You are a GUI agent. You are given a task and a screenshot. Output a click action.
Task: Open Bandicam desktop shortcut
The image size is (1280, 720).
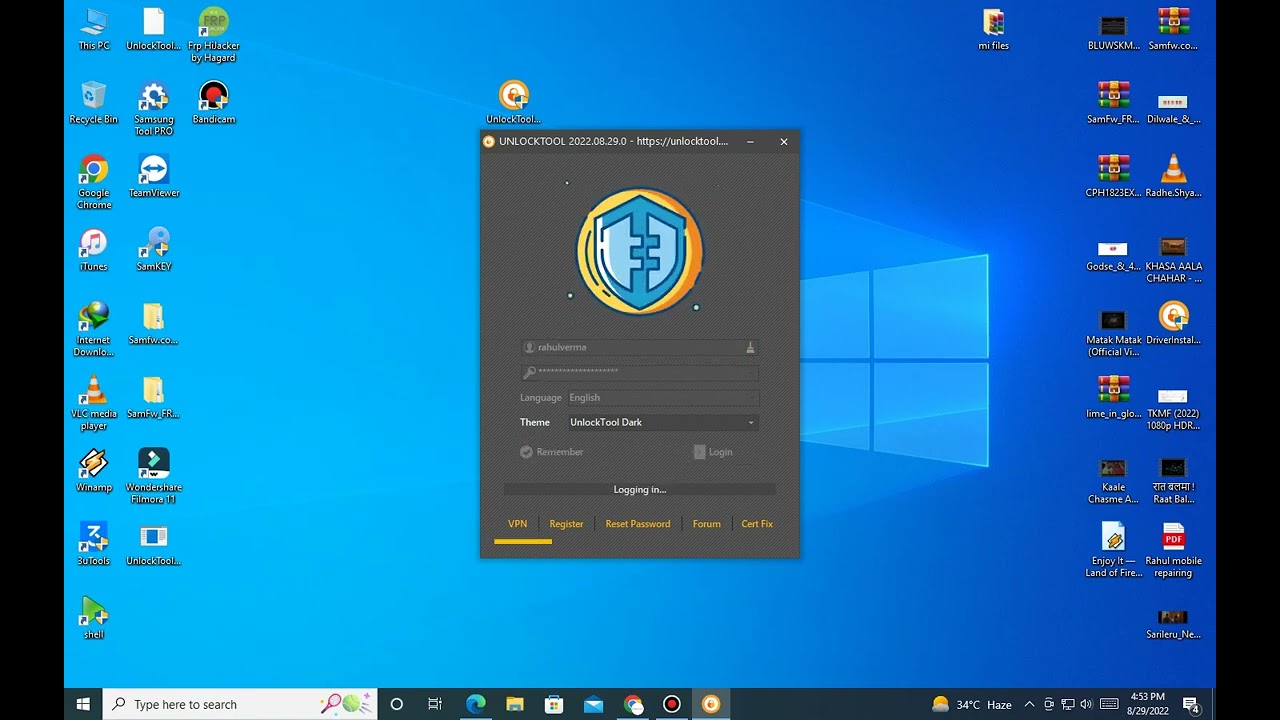pos(214,103)
